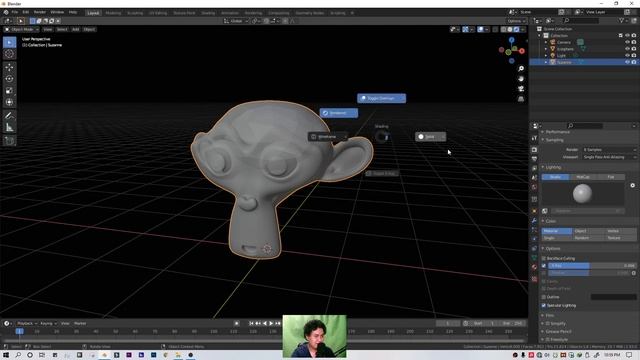This screenshot has height=360, width=640.
Task: Choose Wireframe in shading pie menu
Action: 328,137
